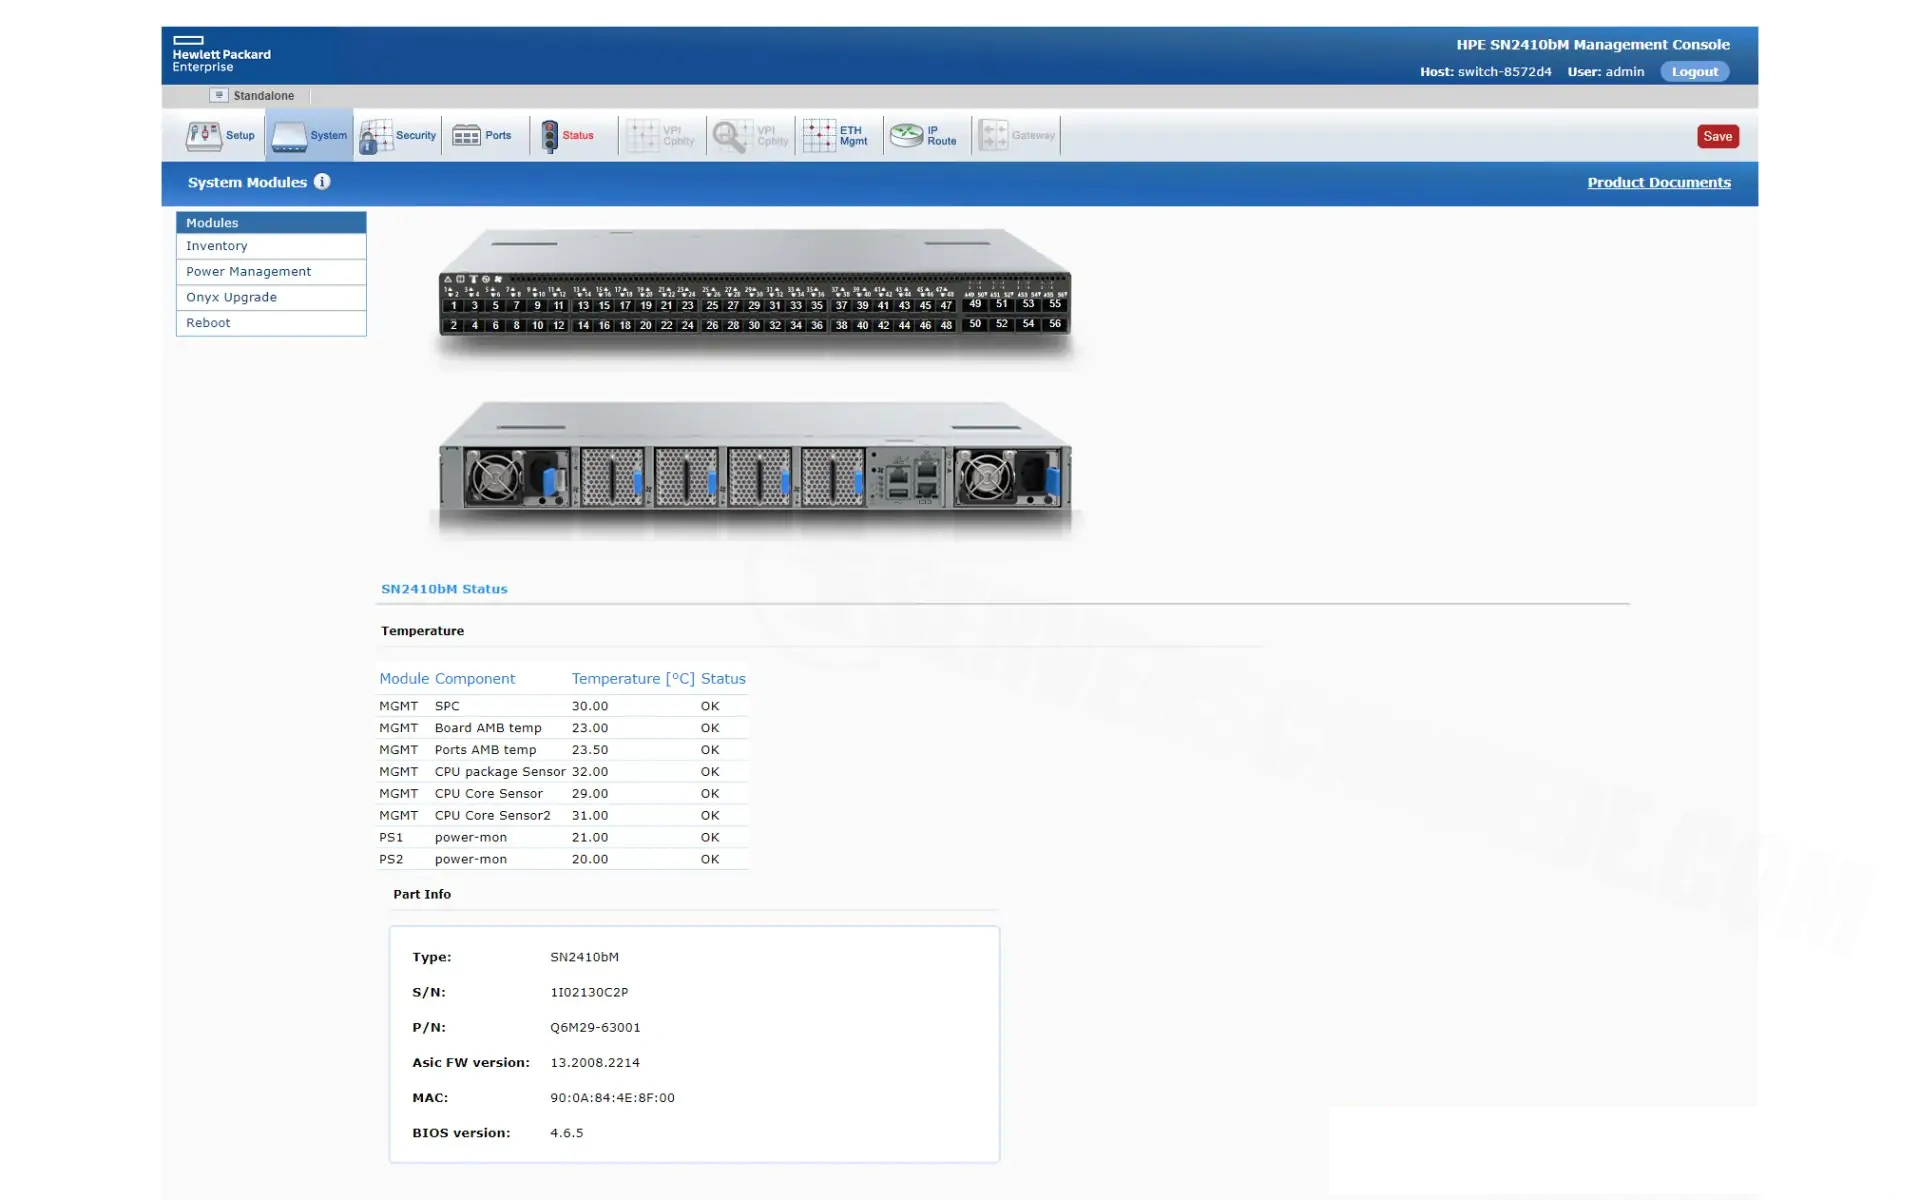
Task: Click the Ports toolbar icon
Action: (x=466, y=136)
